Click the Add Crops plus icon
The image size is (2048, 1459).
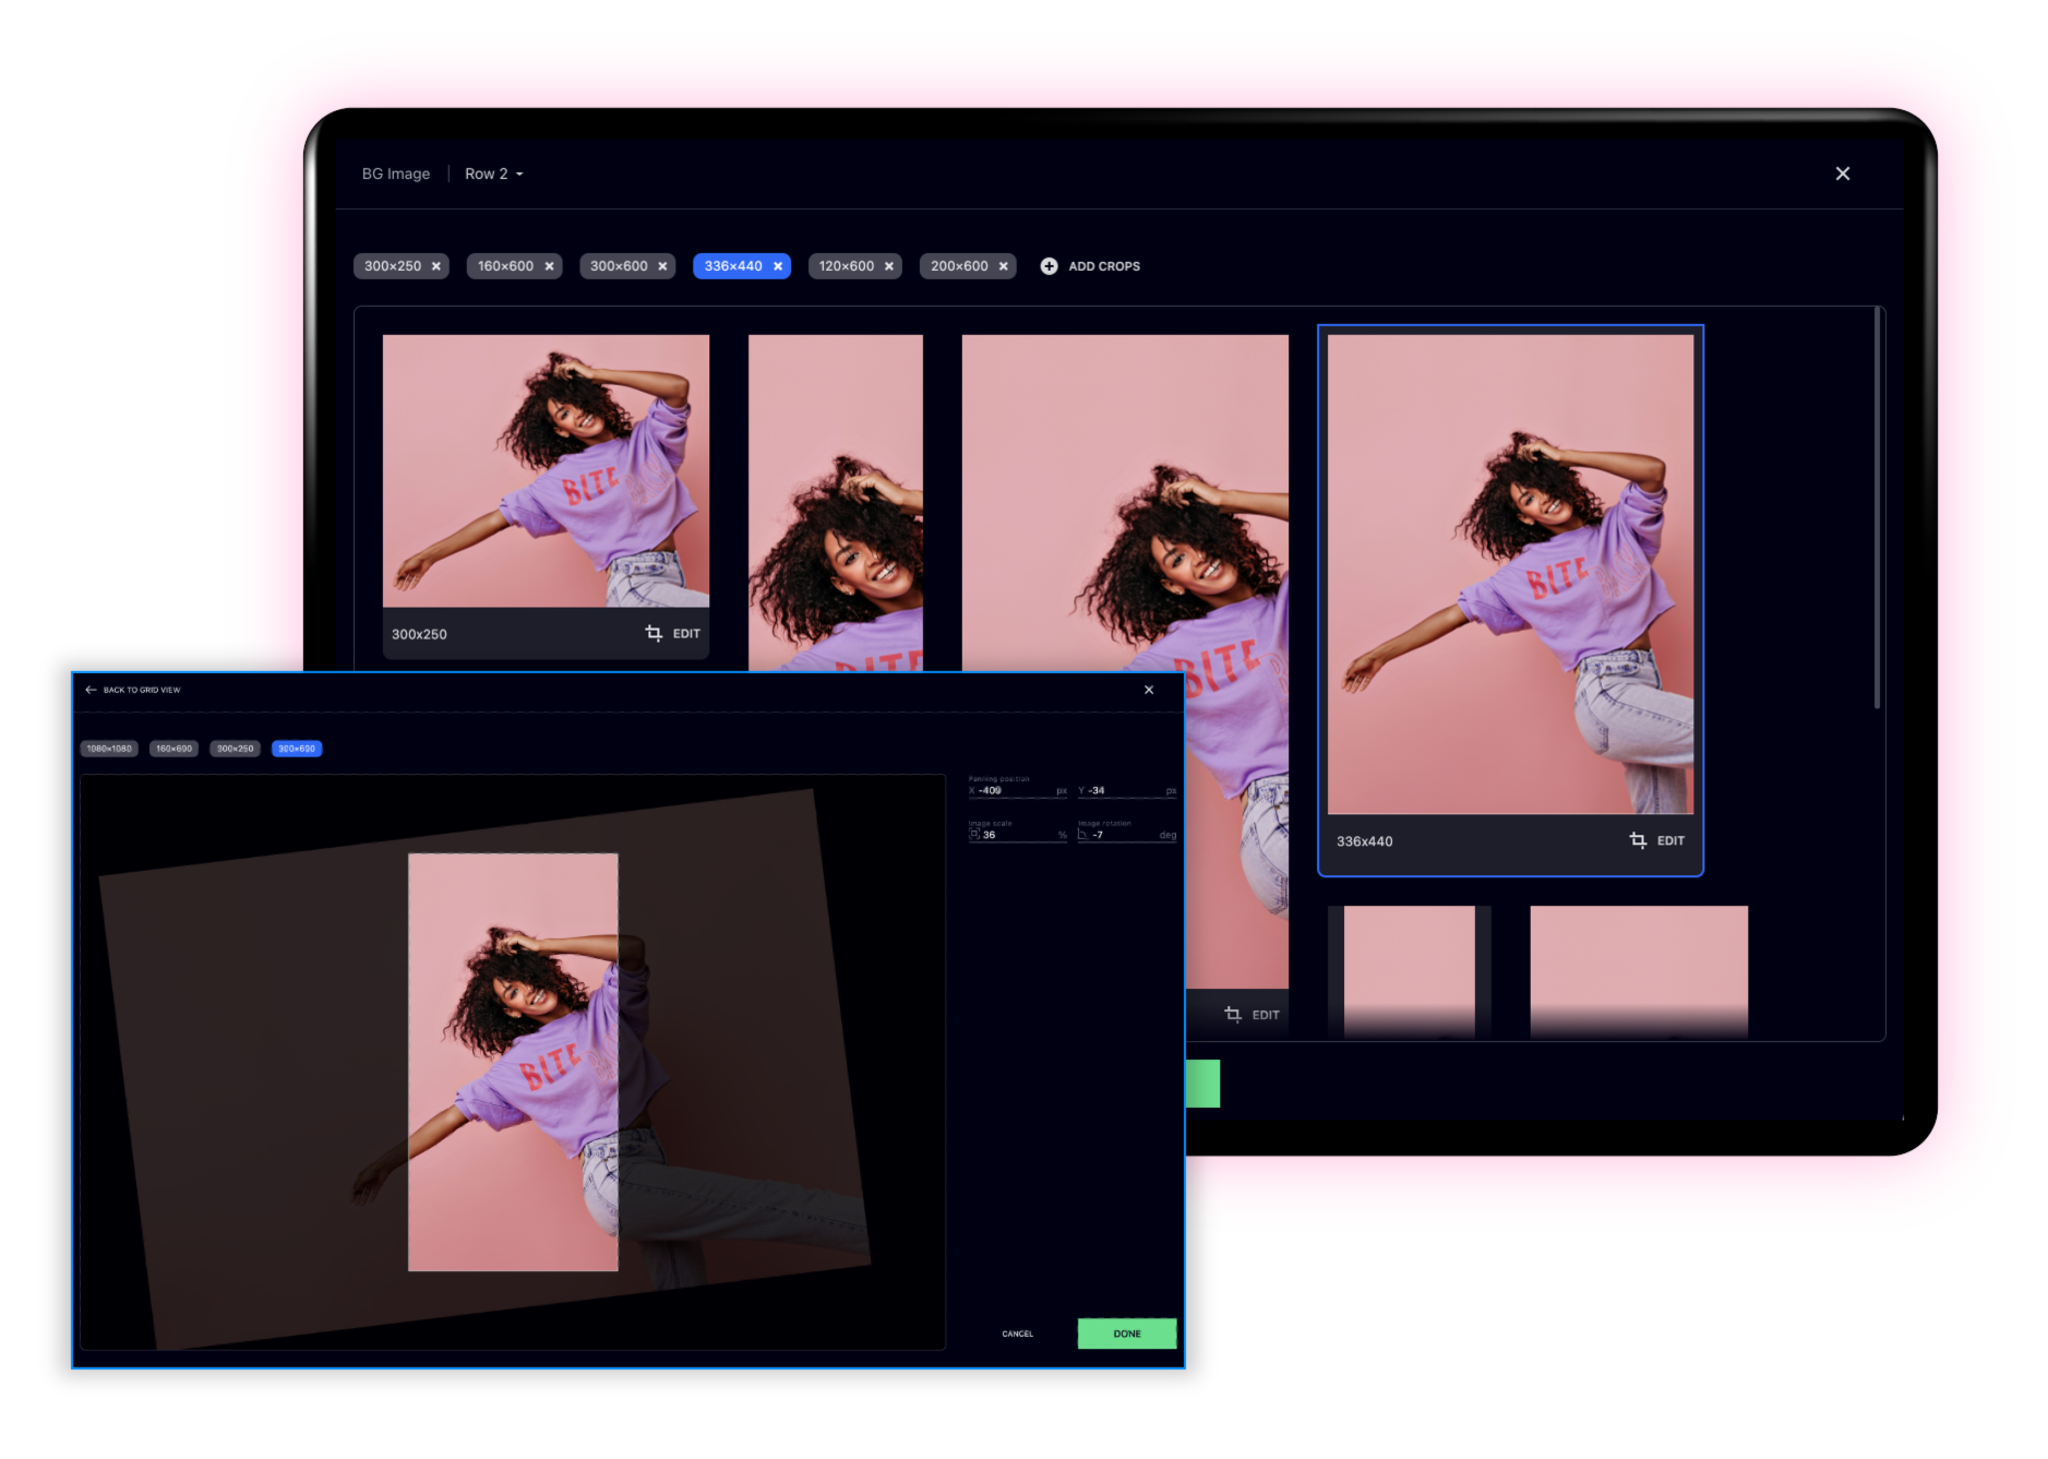1048,266
